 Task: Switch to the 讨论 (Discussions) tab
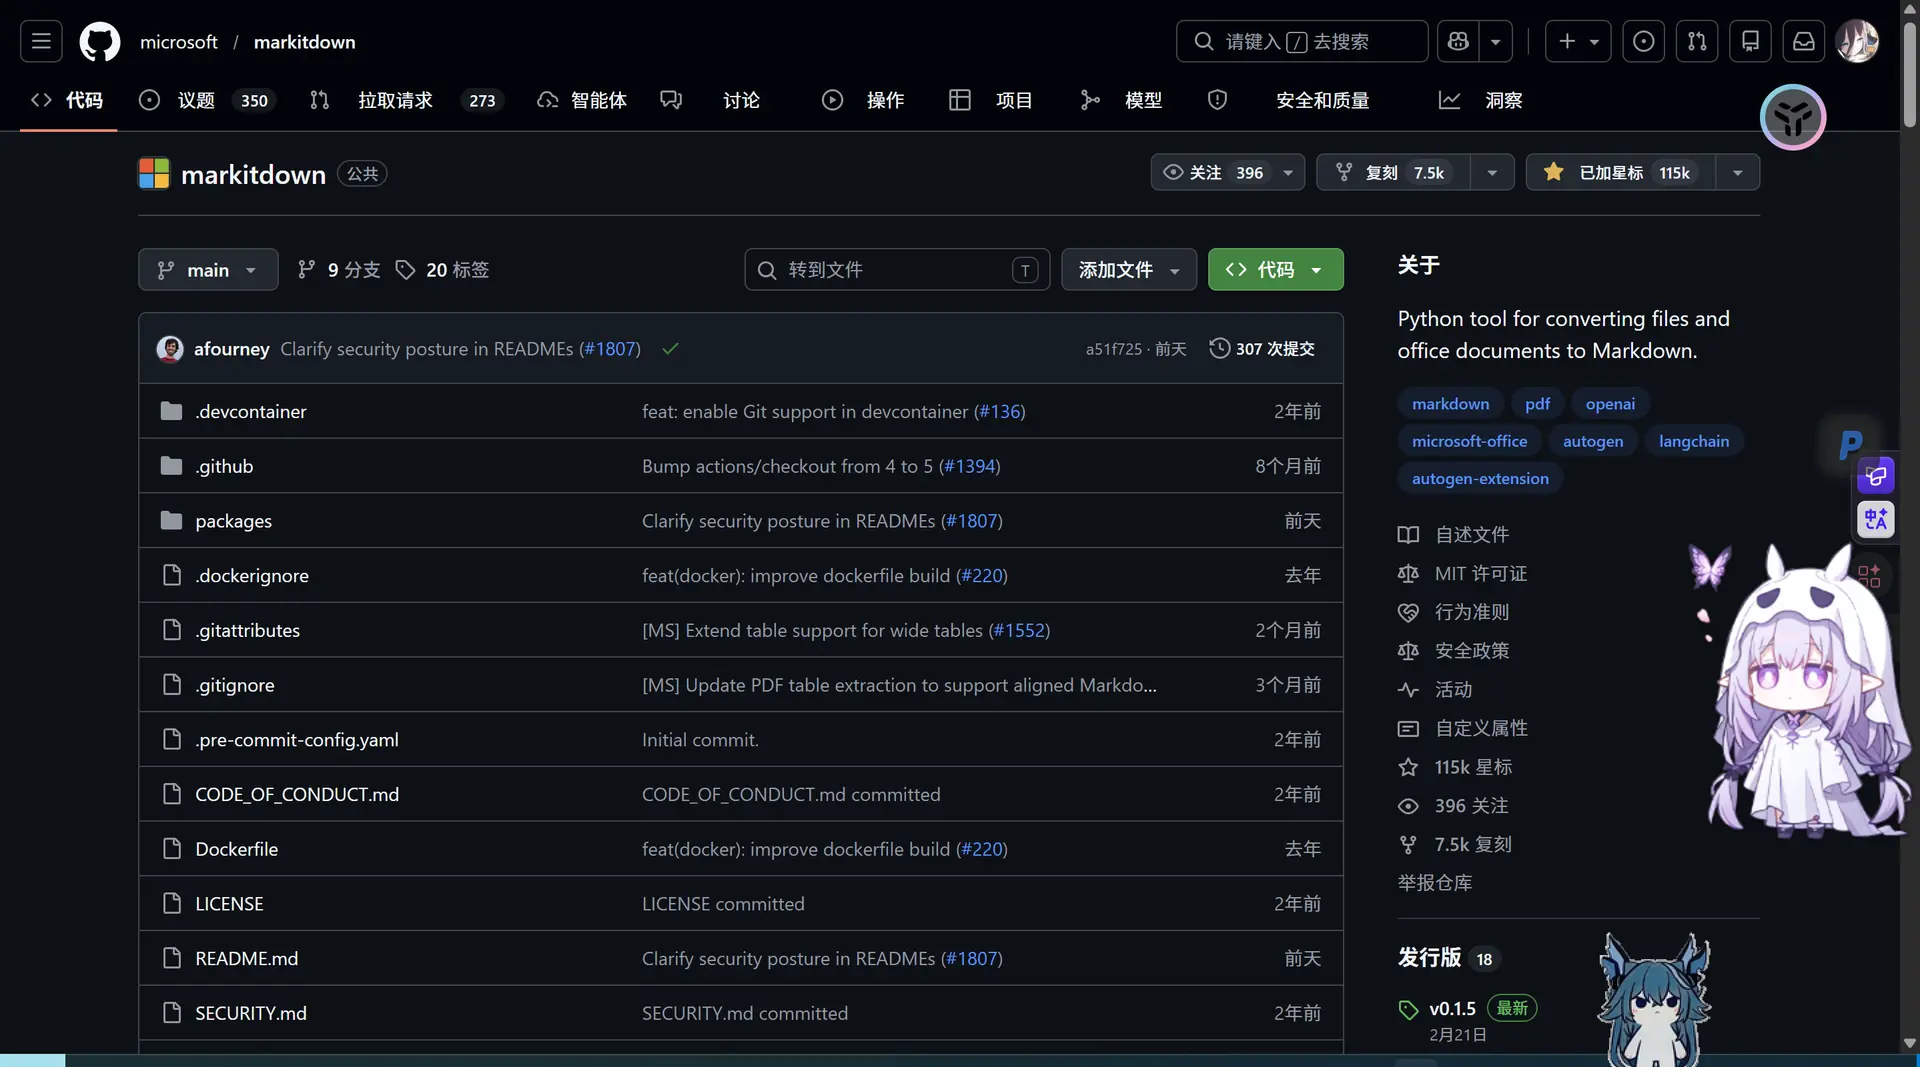(710, 100)
